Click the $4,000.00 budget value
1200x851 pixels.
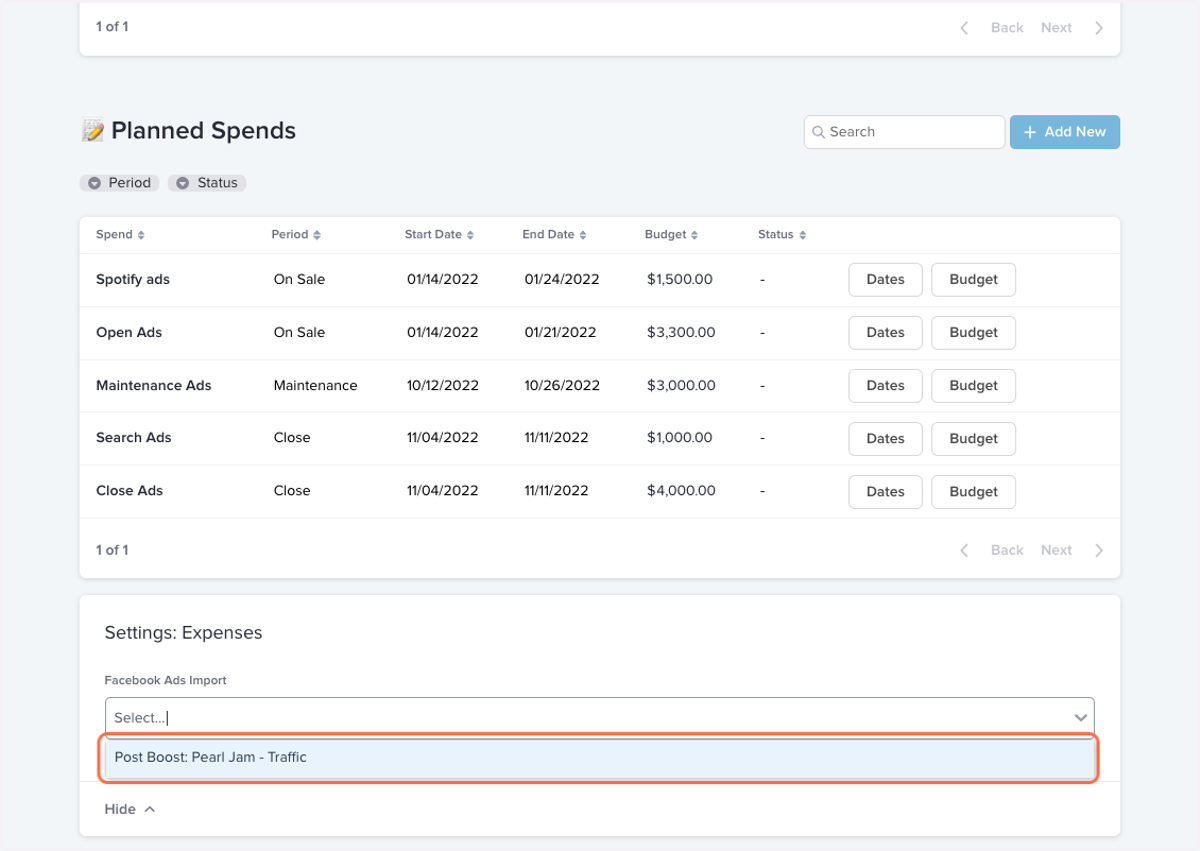click(x=681, y=491)
